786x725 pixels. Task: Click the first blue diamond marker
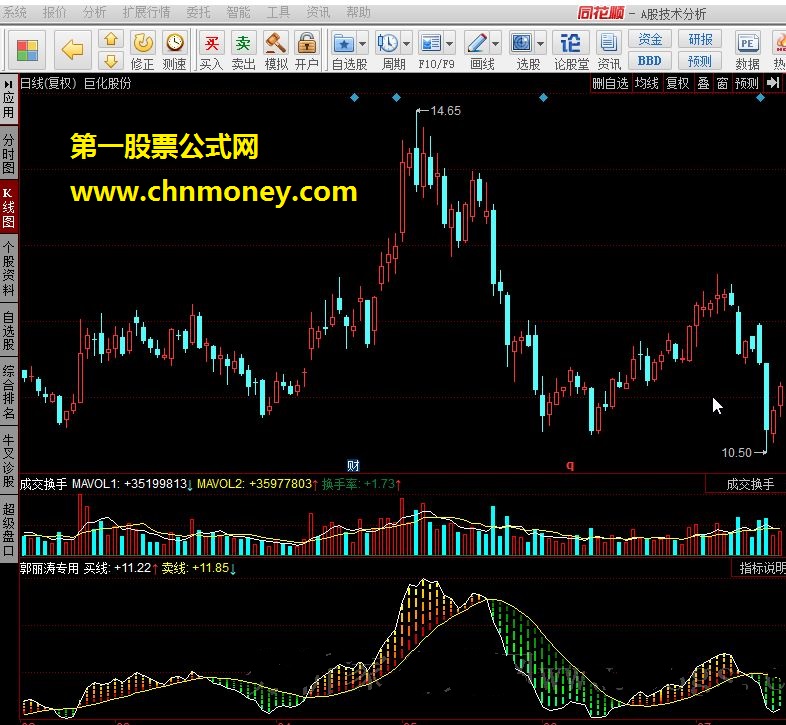tap(354, 98)
